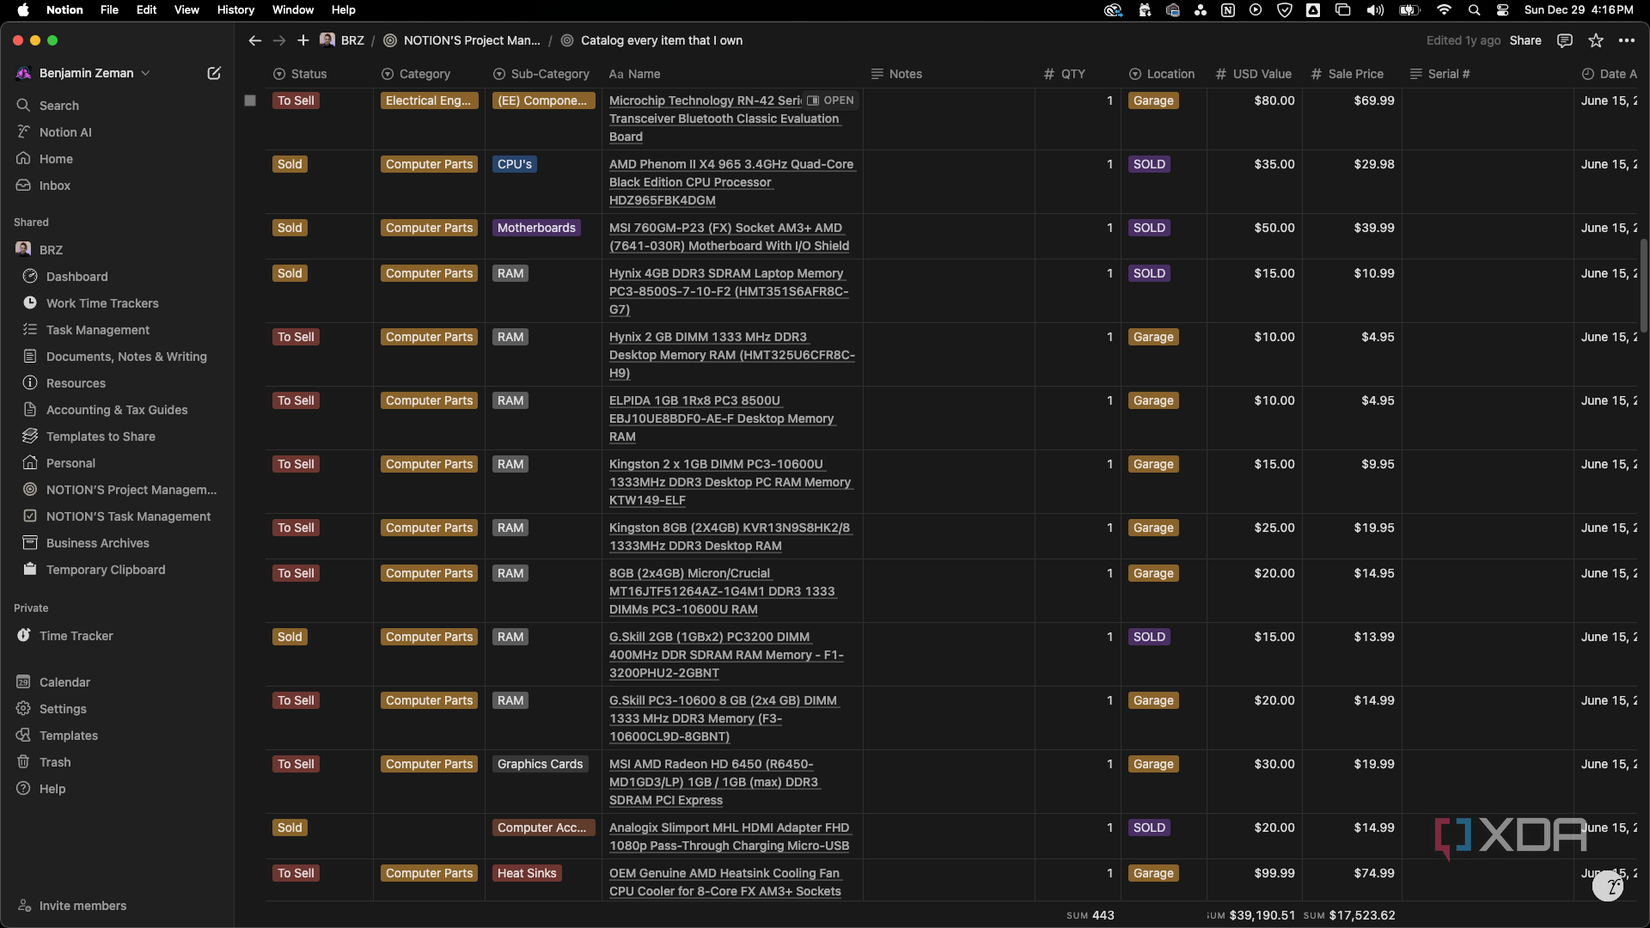Click BRZ breadcrumb in top bar
This screenshot has height=928, width=1650.
tap(342, 41)
